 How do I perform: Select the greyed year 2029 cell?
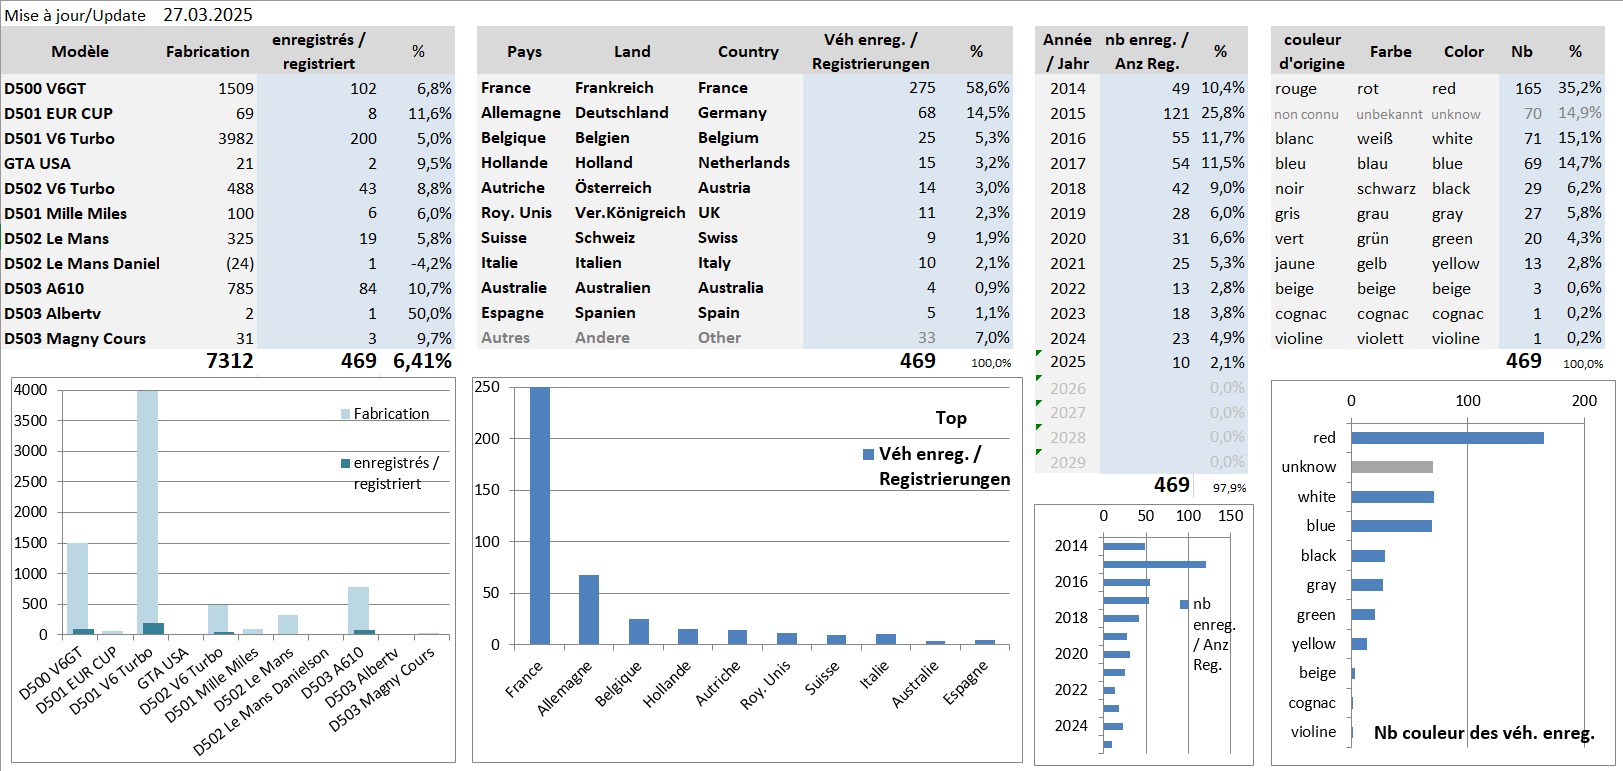tap(1067, 462)
